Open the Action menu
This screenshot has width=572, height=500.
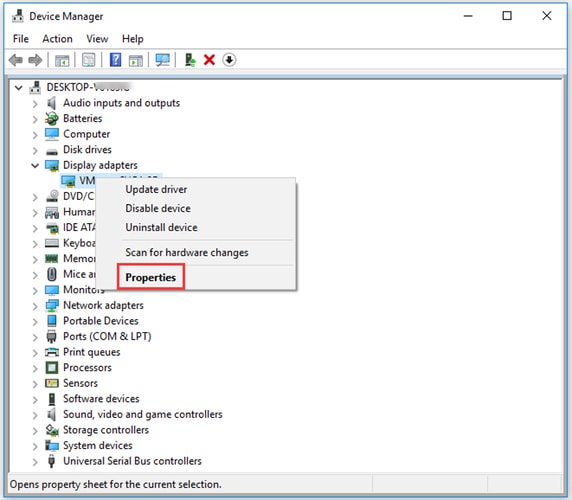(57, 39)
